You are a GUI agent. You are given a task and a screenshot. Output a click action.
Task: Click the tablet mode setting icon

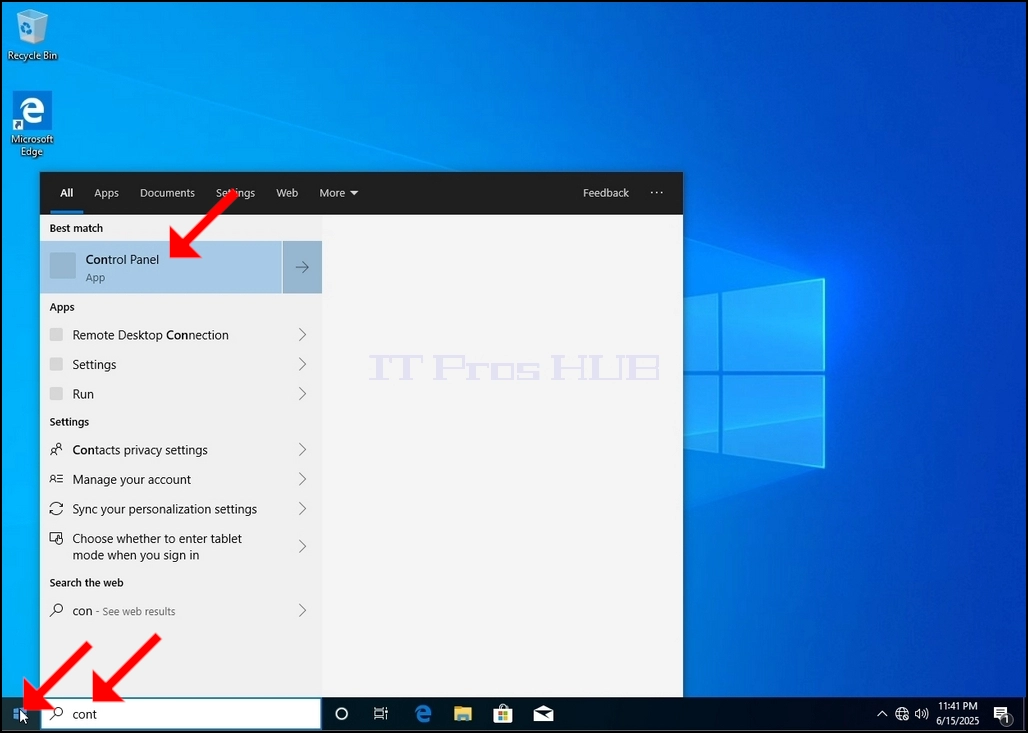click(56, 538)
